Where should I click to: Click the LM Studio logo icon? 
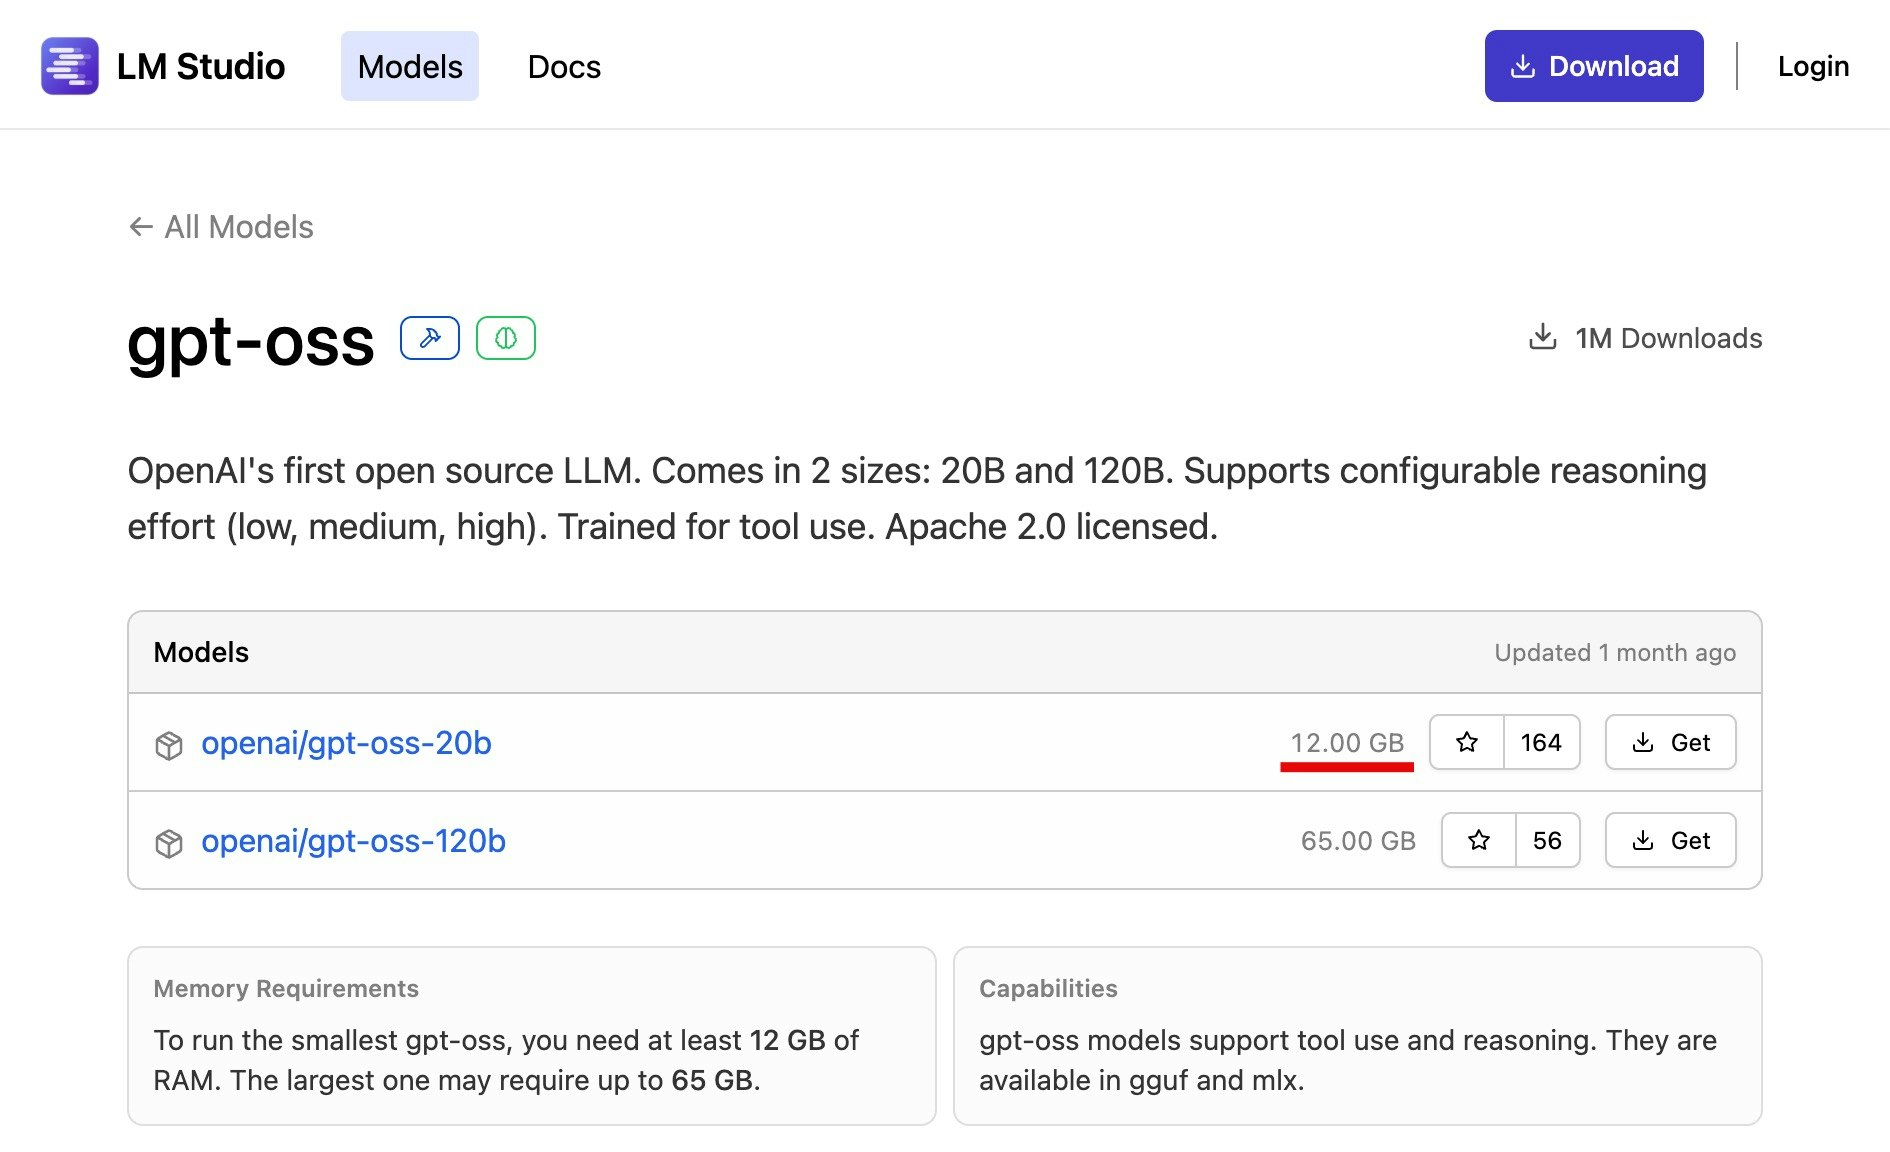69,66
